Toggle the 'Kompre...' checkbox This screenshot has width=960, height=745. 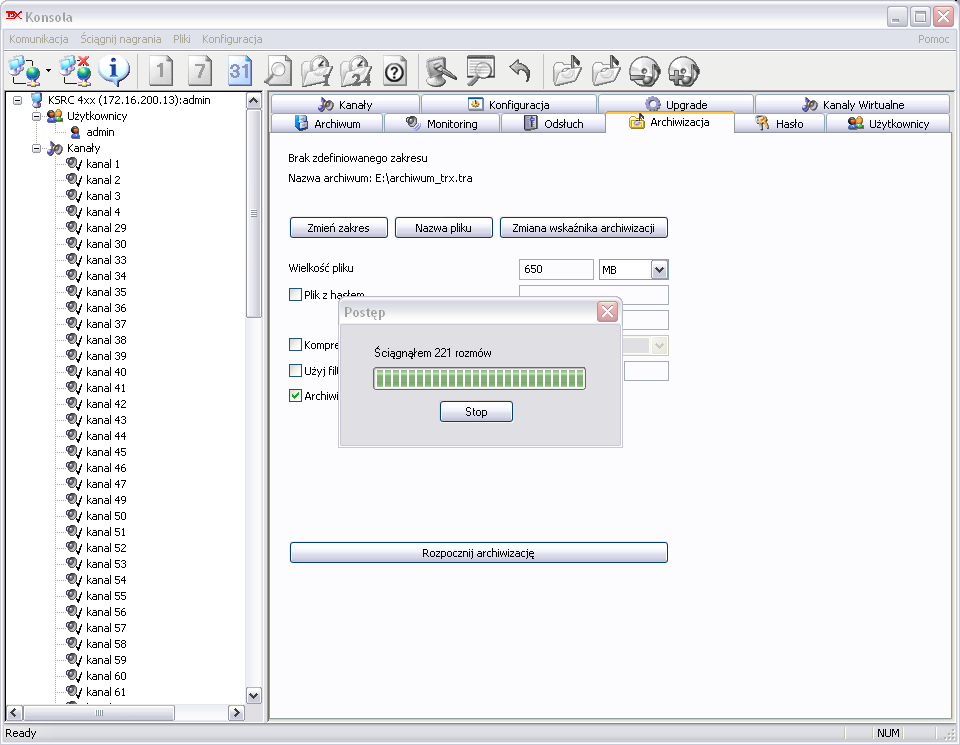point(295,345)
